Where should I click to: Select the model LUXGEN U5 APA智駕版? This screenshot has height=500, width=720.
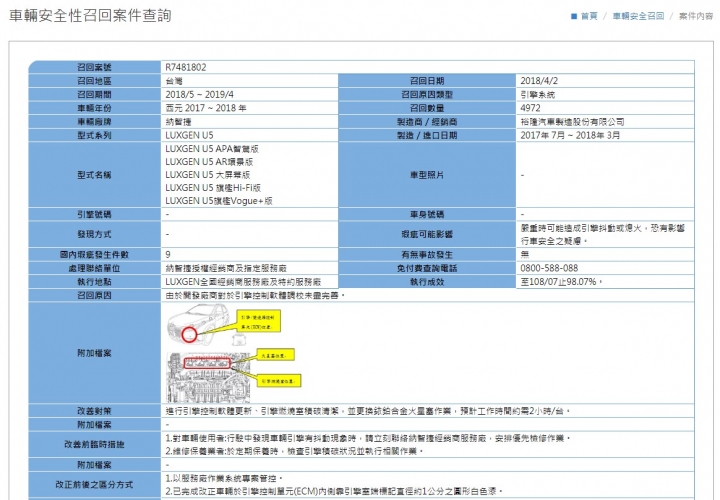point(212,149)
